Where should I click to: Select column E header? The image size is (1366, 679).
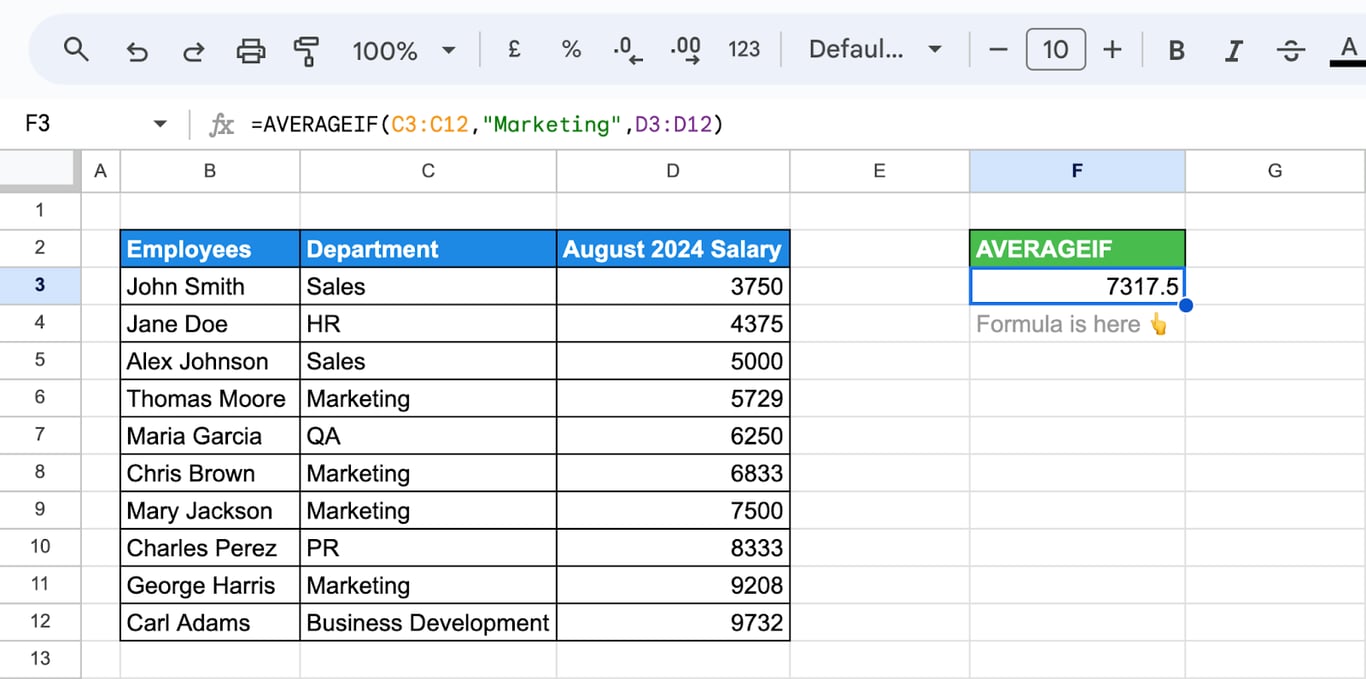(x=879, y=171)
